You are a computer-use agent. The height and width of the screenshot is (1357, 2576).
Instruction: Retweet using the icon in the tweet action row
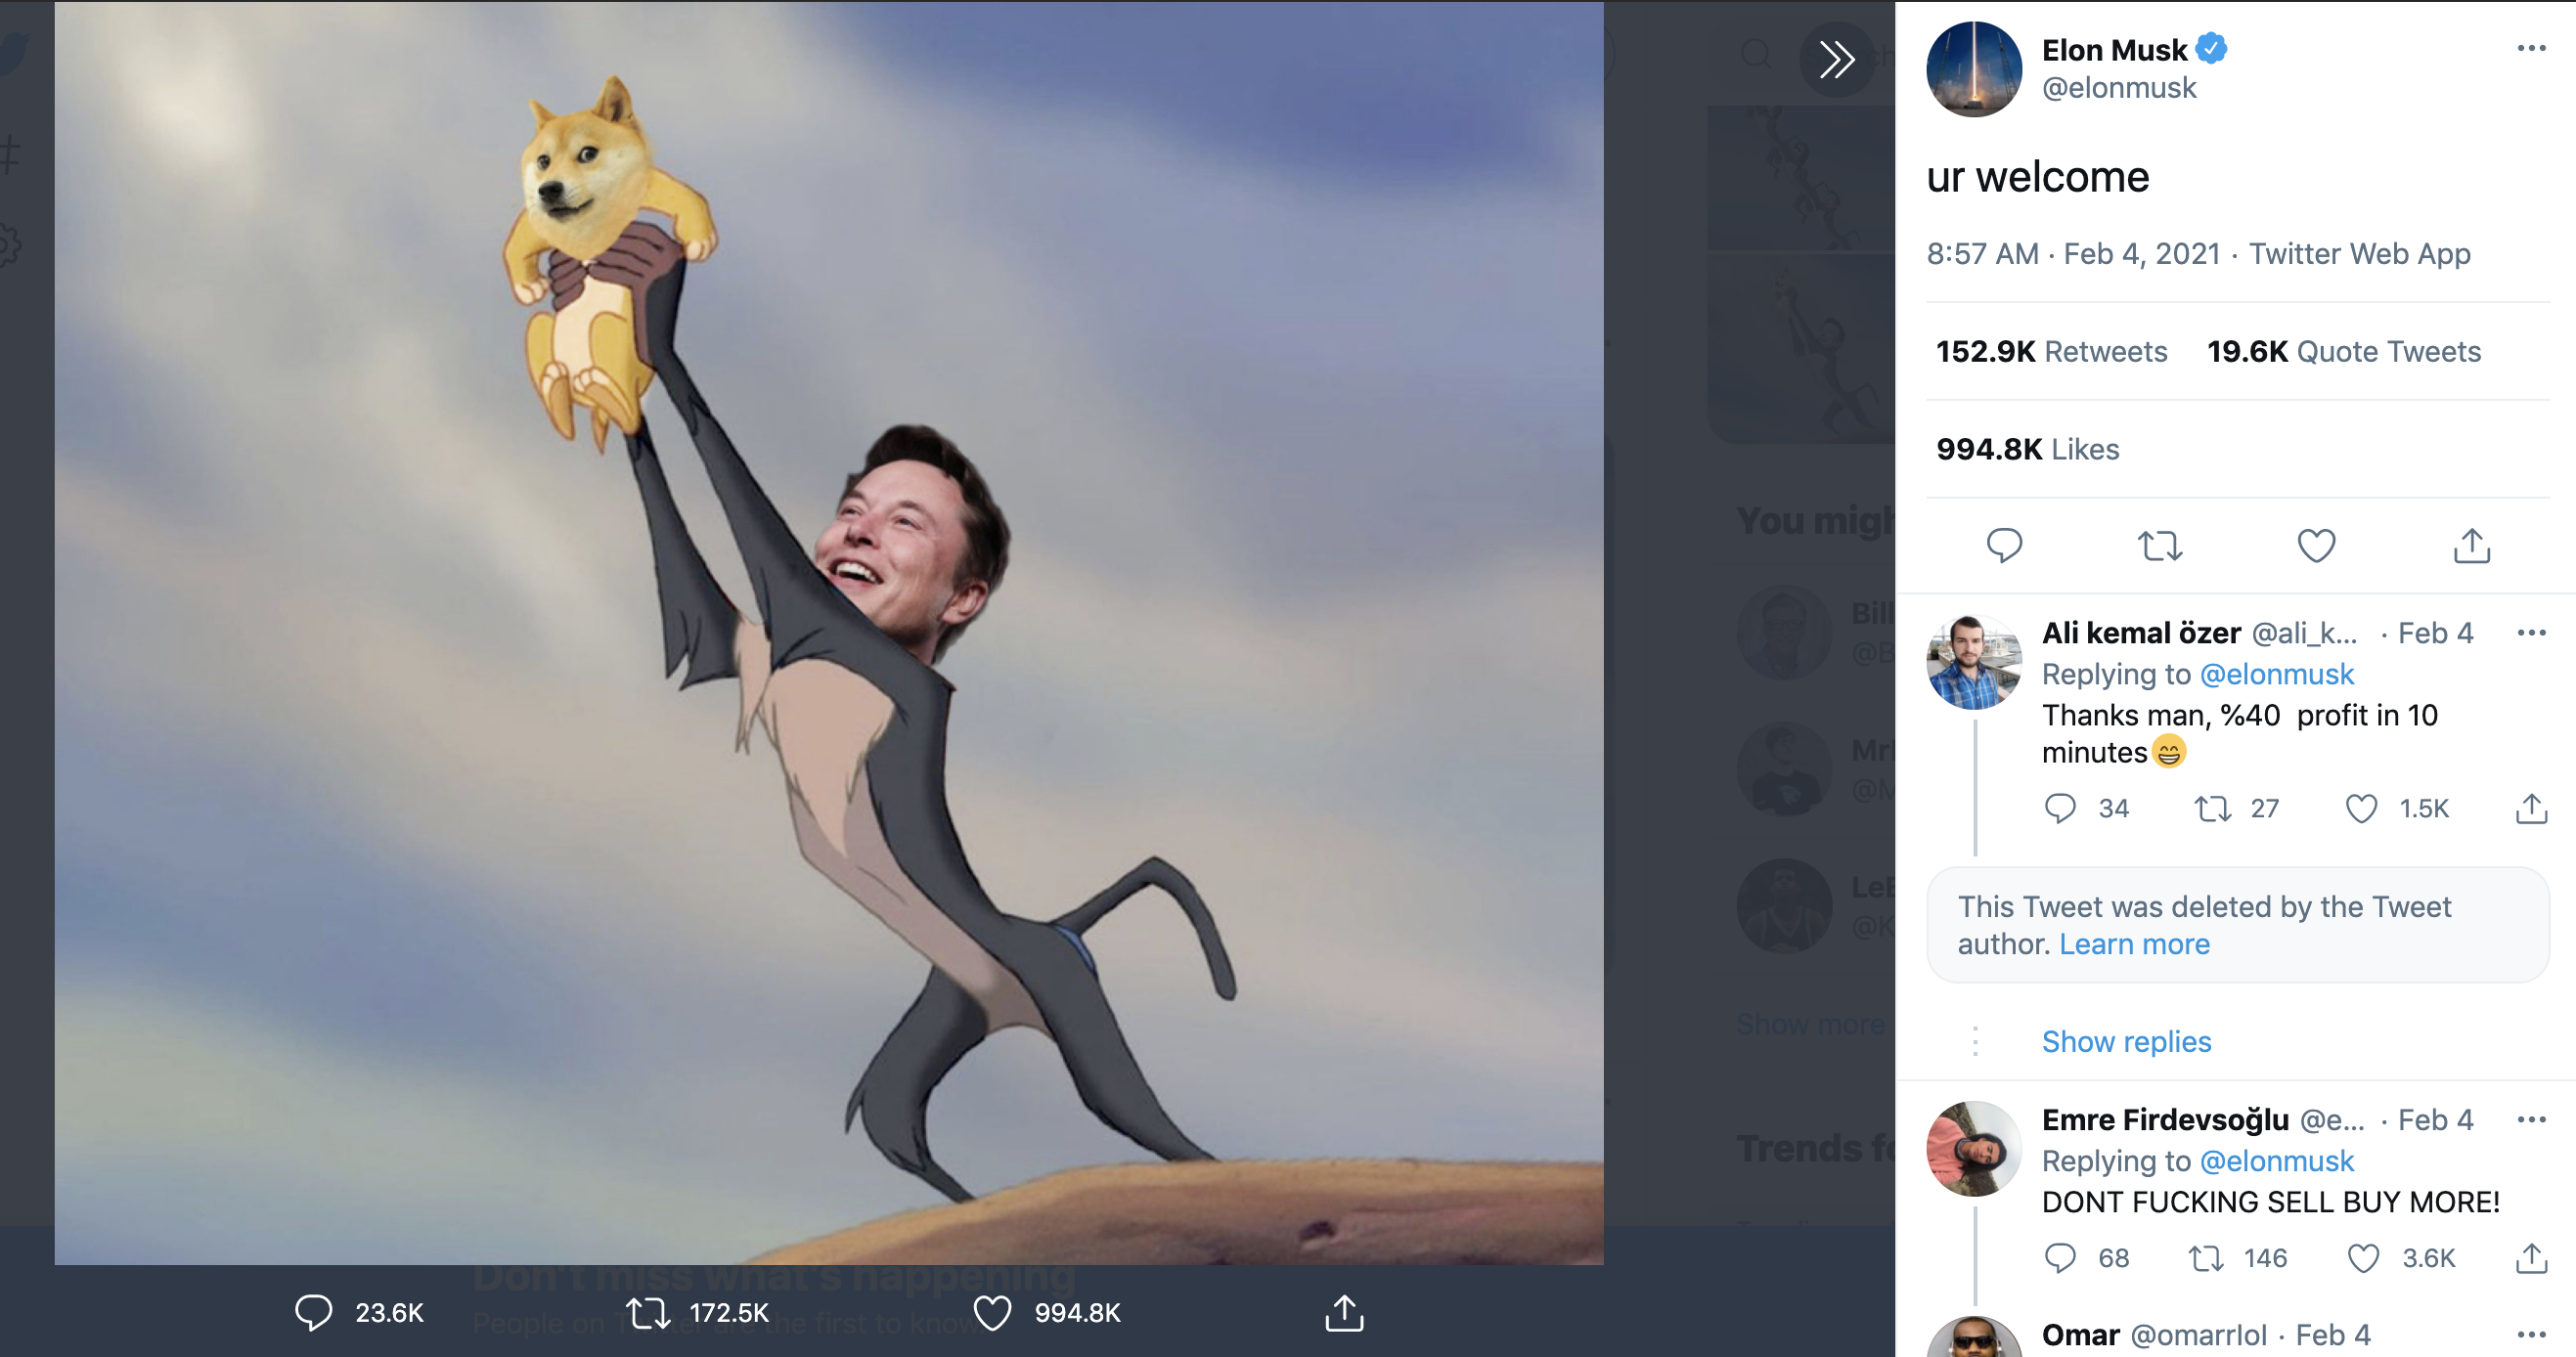point(2160,546)
